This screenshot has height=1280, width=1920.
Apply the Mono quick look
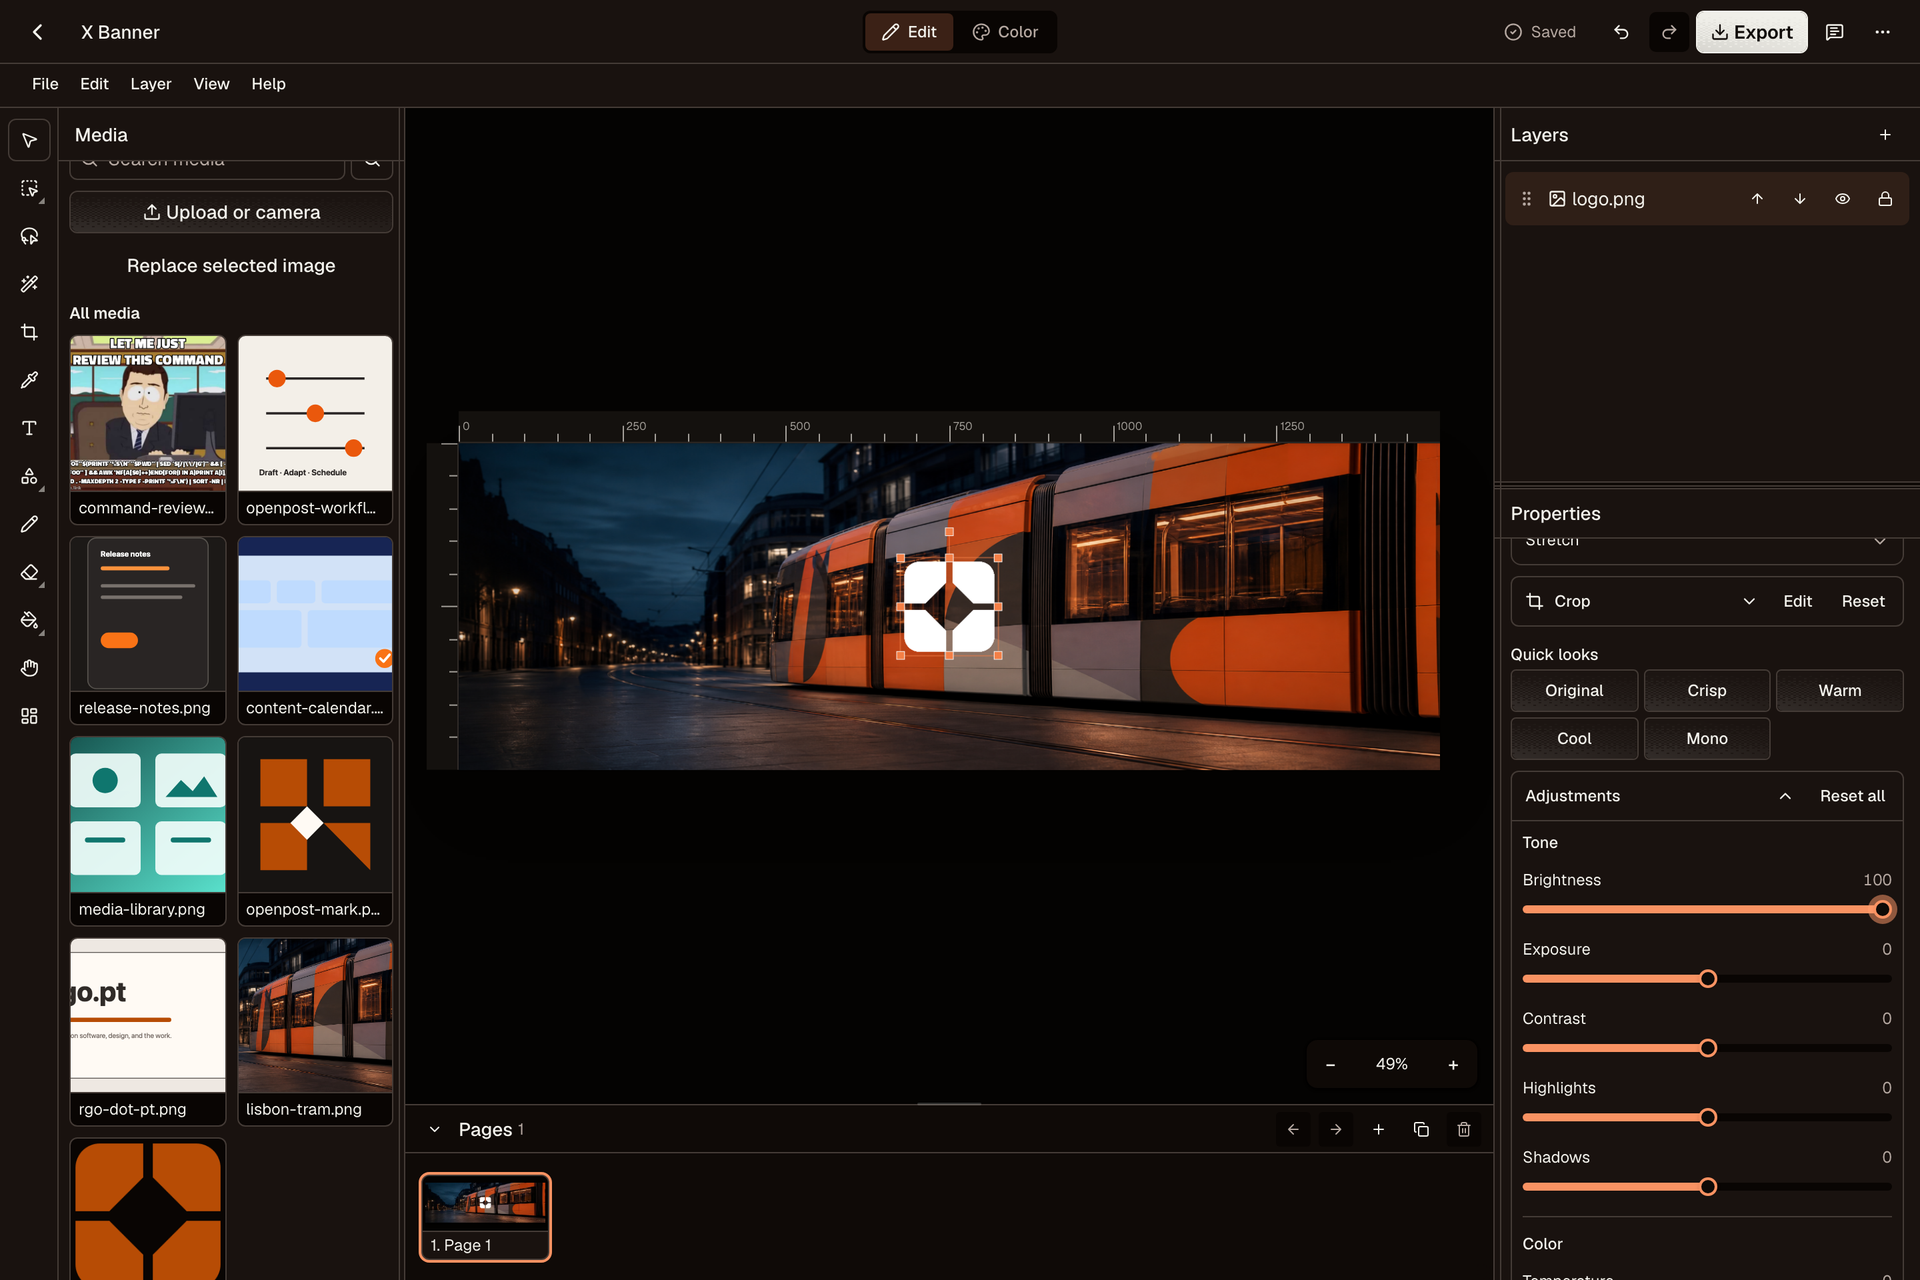click(1707, 739)
